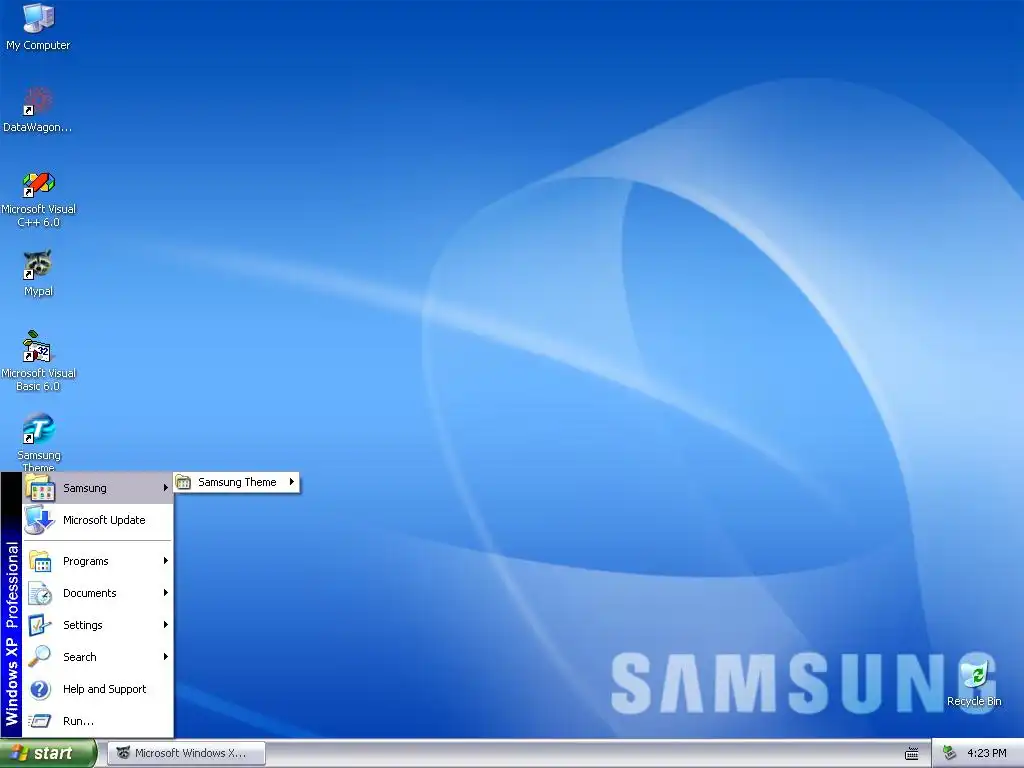The image size is (1024, 768).
Task: Click the Samsung folder icon in Start menu
Action: coord(40,488)
